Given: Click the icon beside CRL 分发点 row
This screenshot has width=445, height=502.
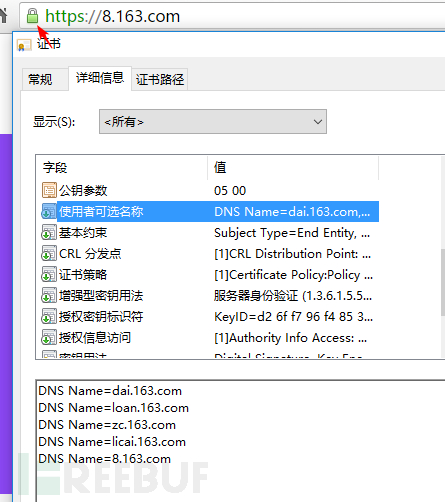Looking at the screenshot, I should (x=49, y=253).
